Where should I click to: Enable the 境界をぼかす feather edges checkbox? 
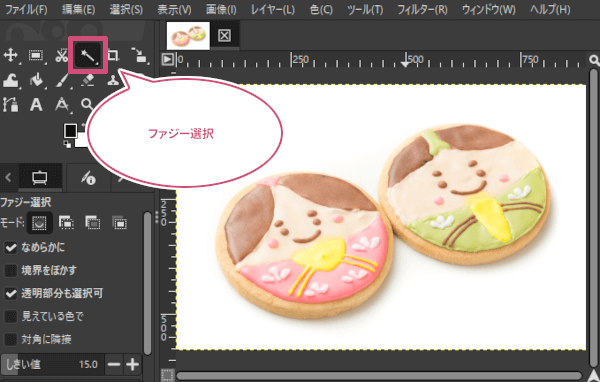(x=11, y=271)
